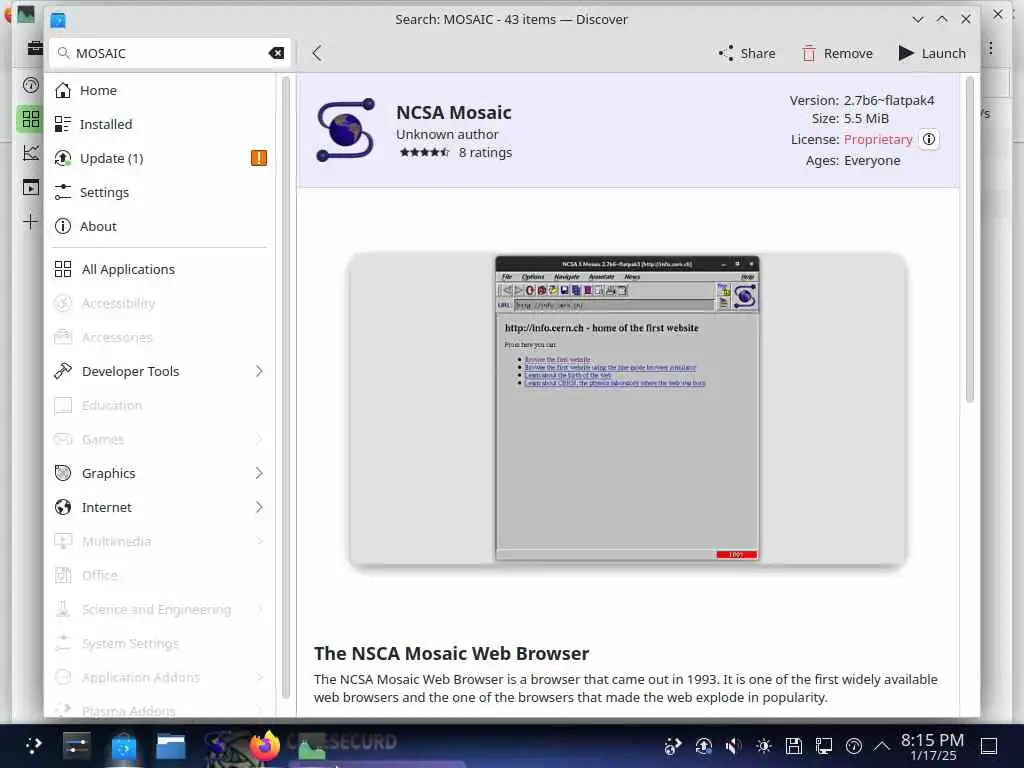Screen dimensions: 1024x768
Task: Open the brightness tray icon
Action: click(763, 746)
